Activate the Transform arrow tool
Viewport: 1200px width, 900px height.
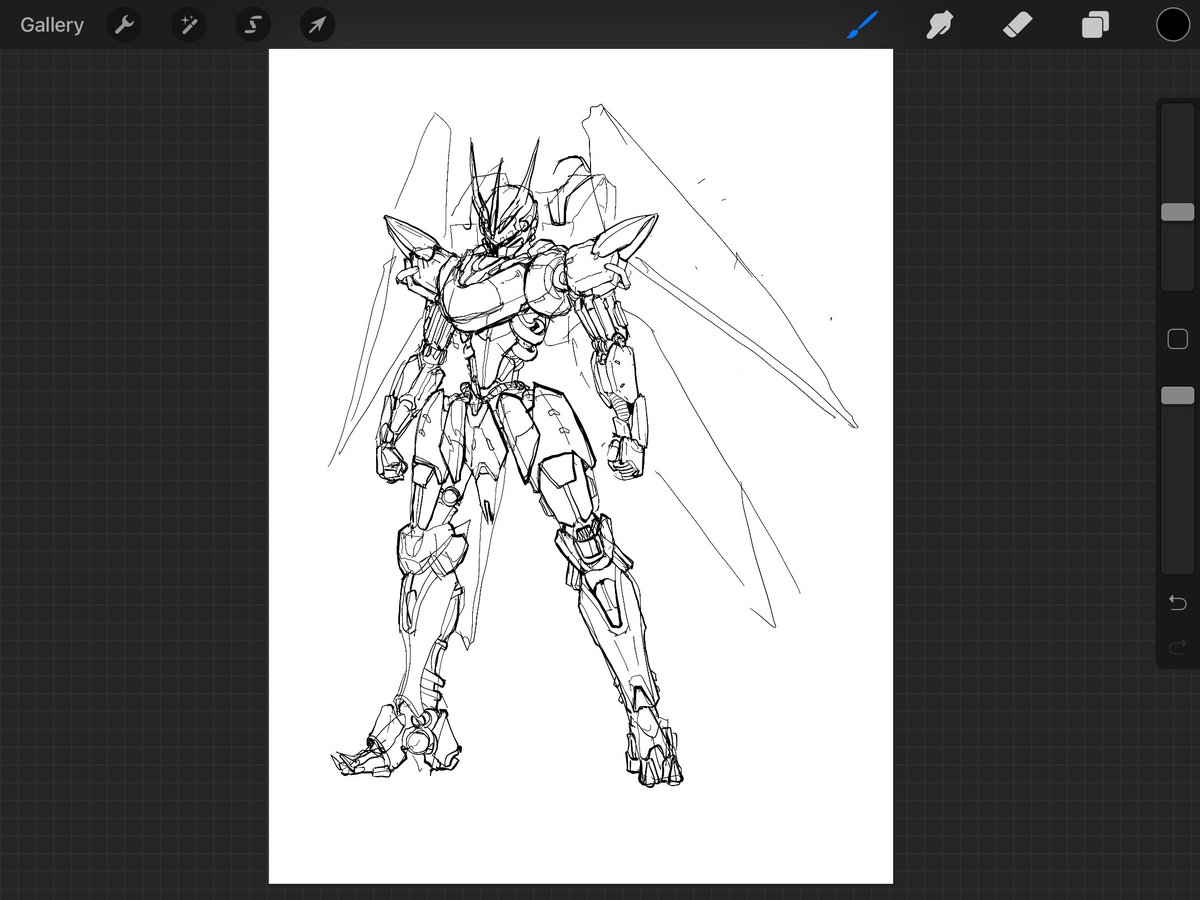[317, 25]
